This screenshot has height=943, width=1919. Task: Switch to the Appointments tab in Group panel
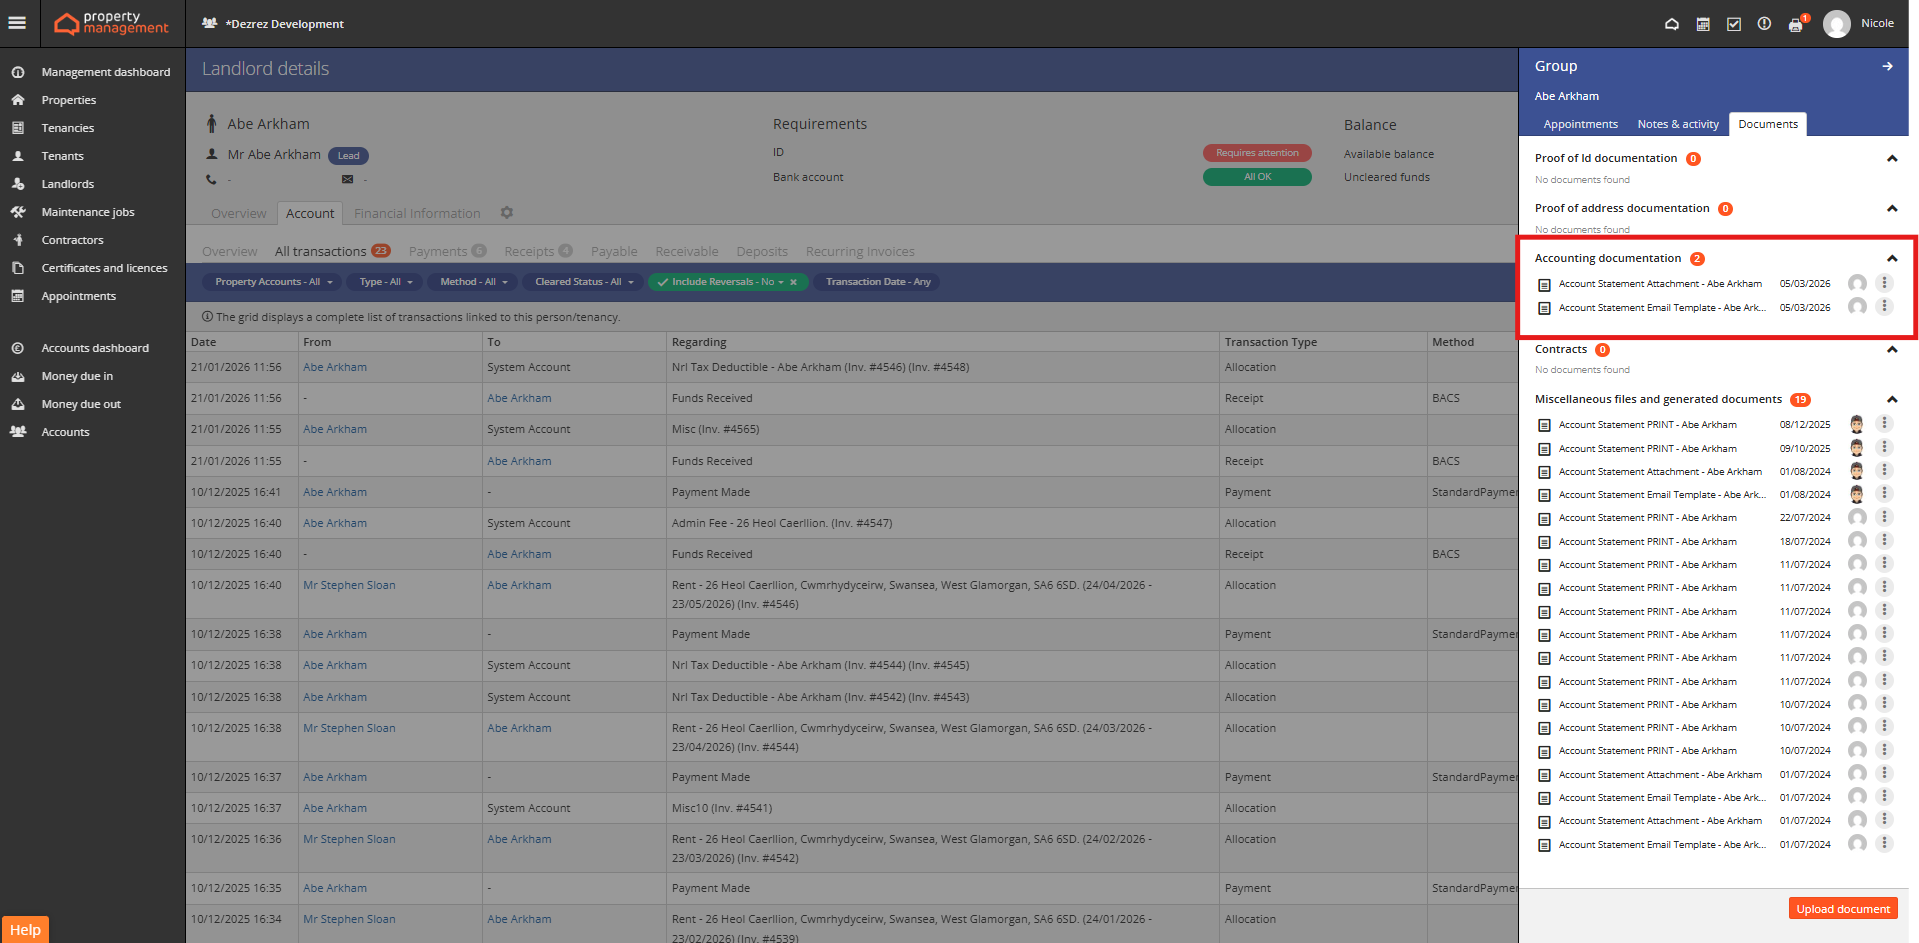coord(1580,124)
